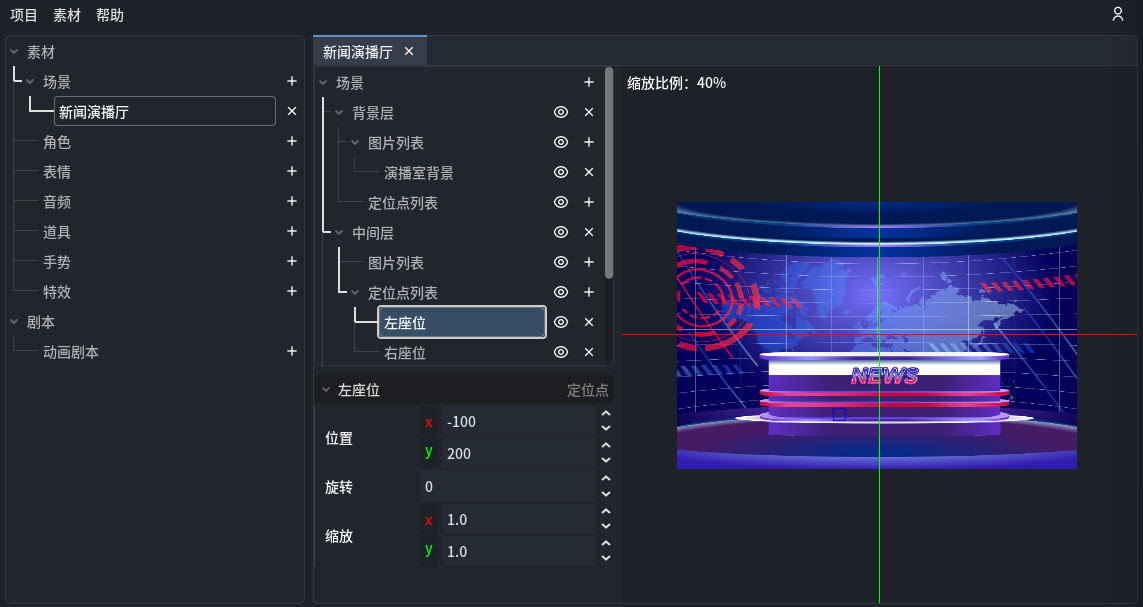Open the 帮助 menu

(x=110, y=15)
